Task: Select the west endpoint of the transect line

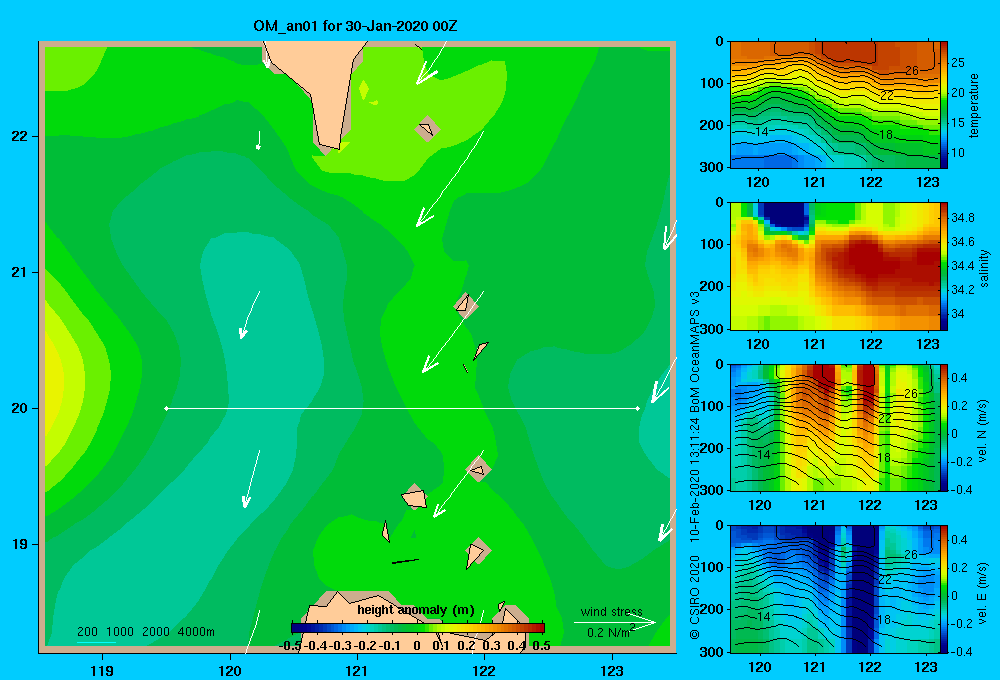Action: pyautogui.click(x=166, y=408)
